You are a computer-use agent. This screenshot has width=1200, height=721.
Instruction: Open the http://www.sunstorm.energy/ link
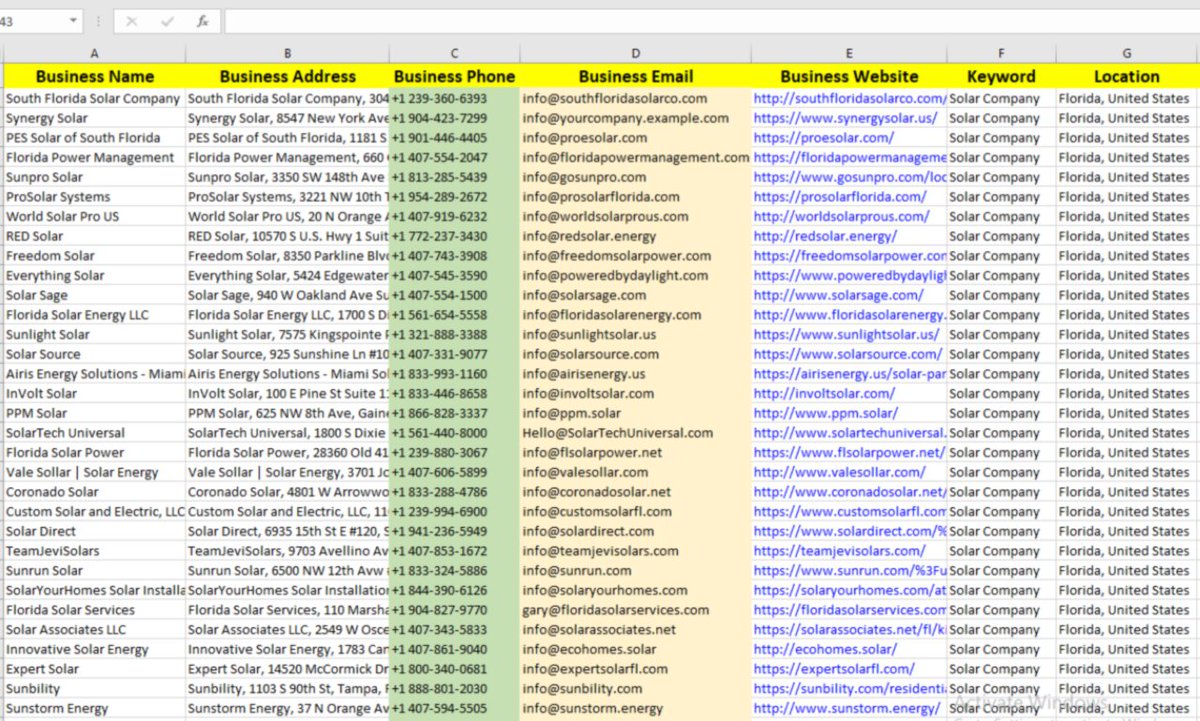[847, 708]
